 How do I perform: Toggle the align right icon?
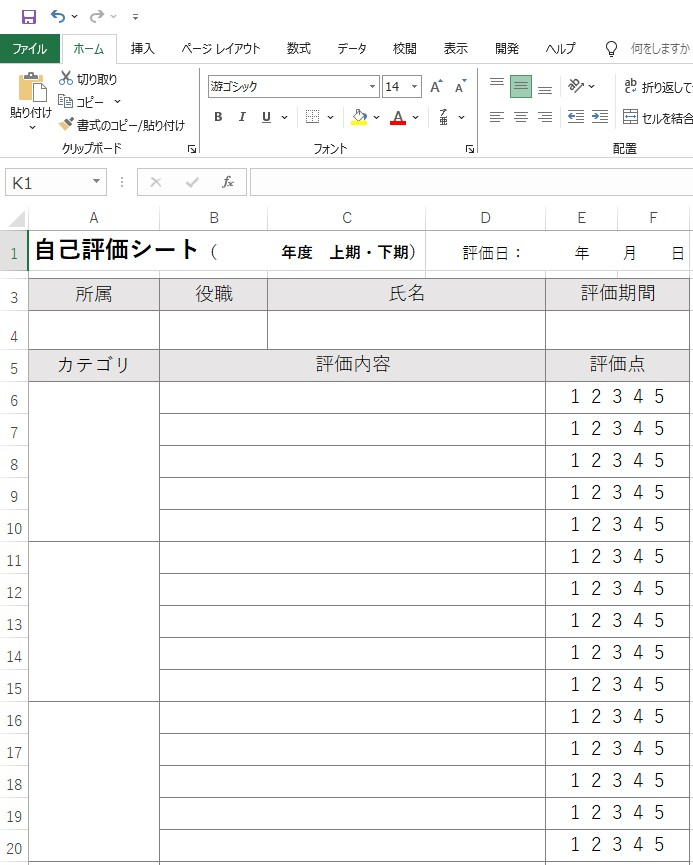(545, 117)
